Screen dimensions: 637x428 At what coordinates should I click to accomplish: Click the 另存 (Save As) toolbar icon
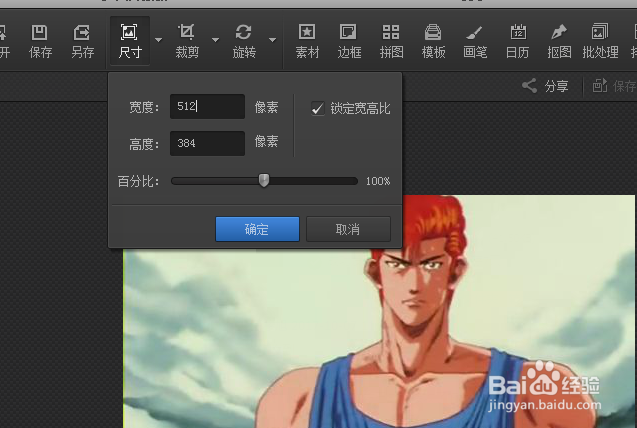[x=82, y=41]
